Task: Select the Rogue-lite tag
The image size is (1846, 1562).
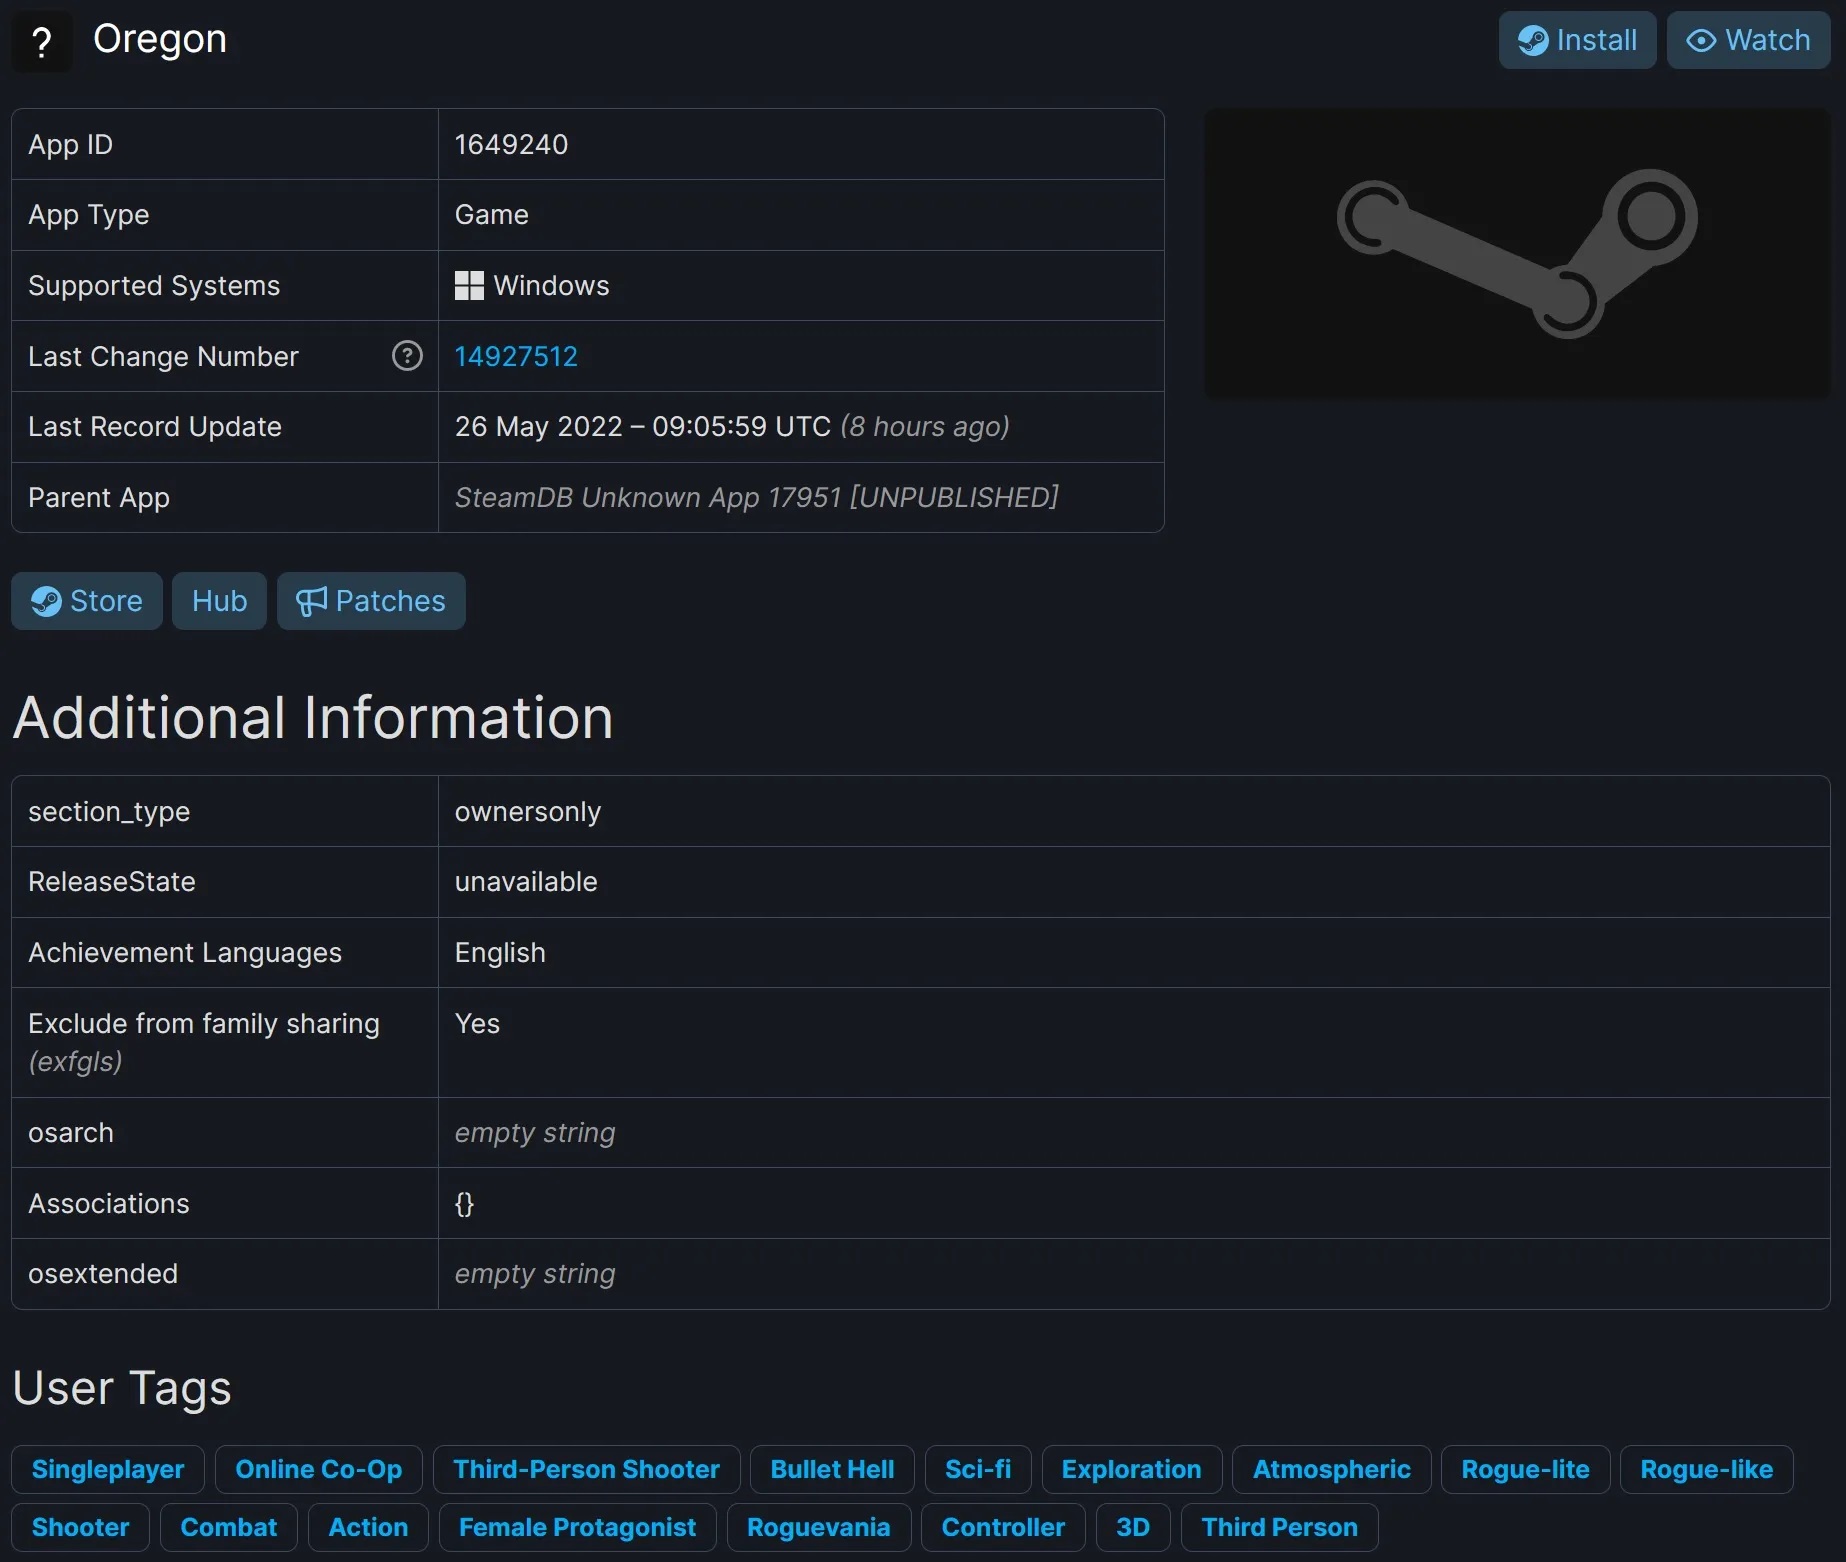Action: coord(1526,1469)
